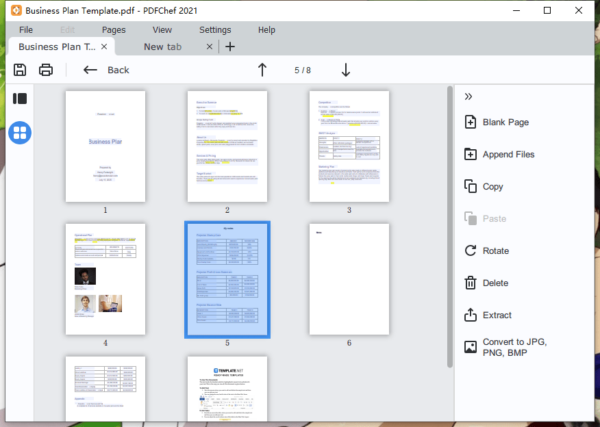
Task: Collapse the right panel with double chevron
Action: click(x=468, y=96)
